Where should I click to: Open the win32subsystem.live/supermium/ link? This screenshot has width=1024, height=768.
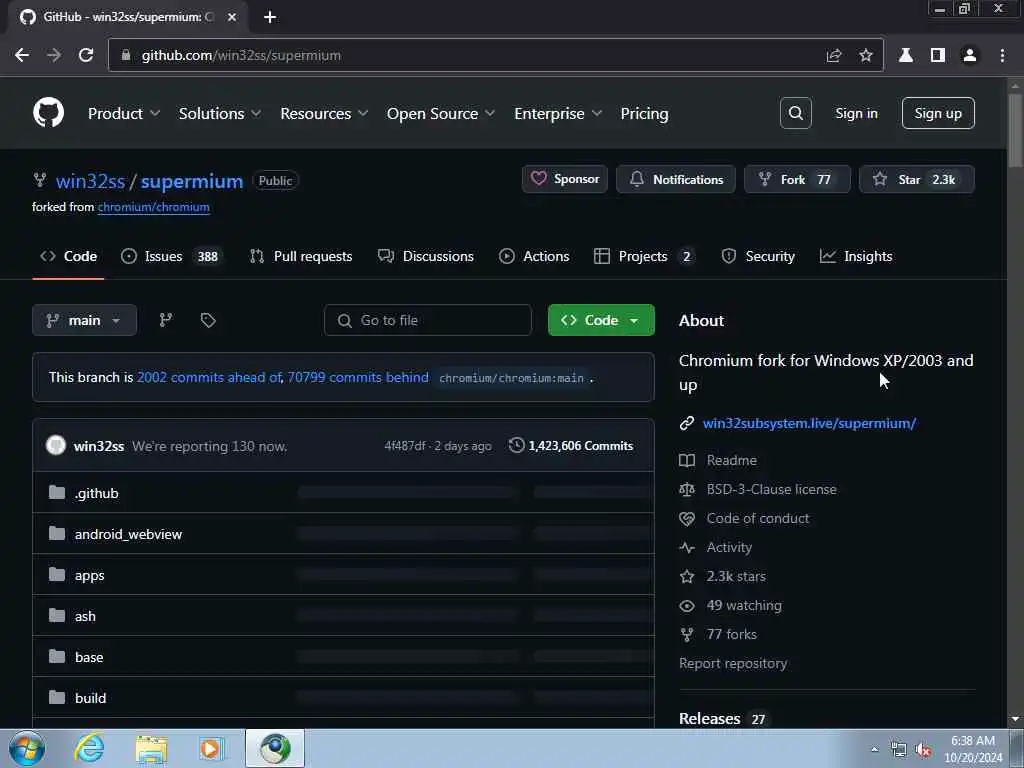[809, 423]
